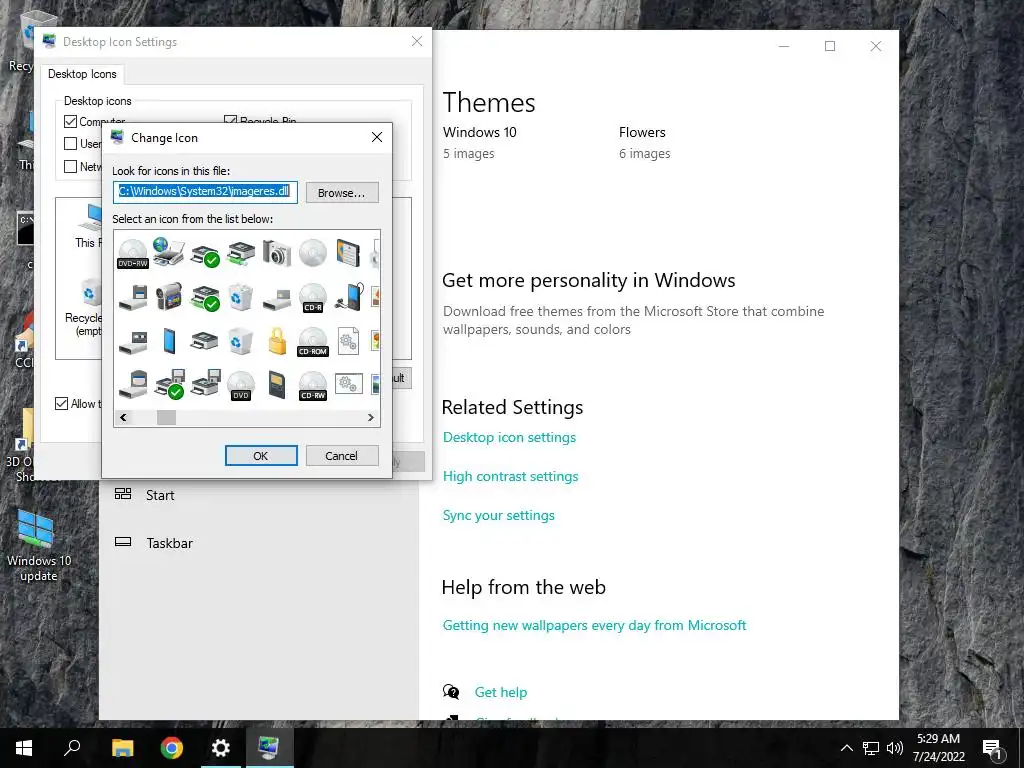Open Taskbar in Settings sidebar
Image resolution: width=1024 pixels, height=768 pixels.
point(169,543)
